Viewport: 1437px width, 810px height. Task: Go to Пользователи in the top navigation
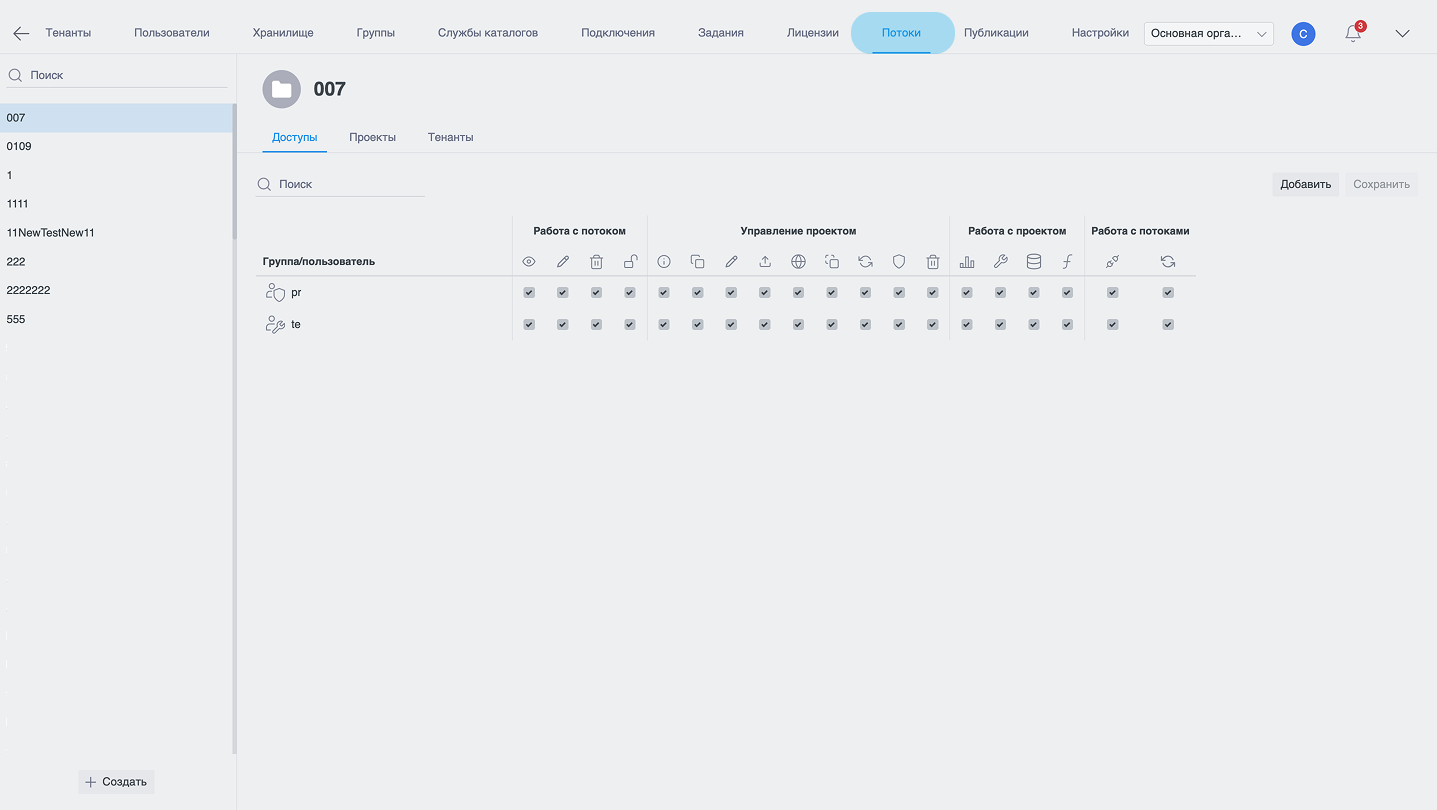[x=172, y=33]
